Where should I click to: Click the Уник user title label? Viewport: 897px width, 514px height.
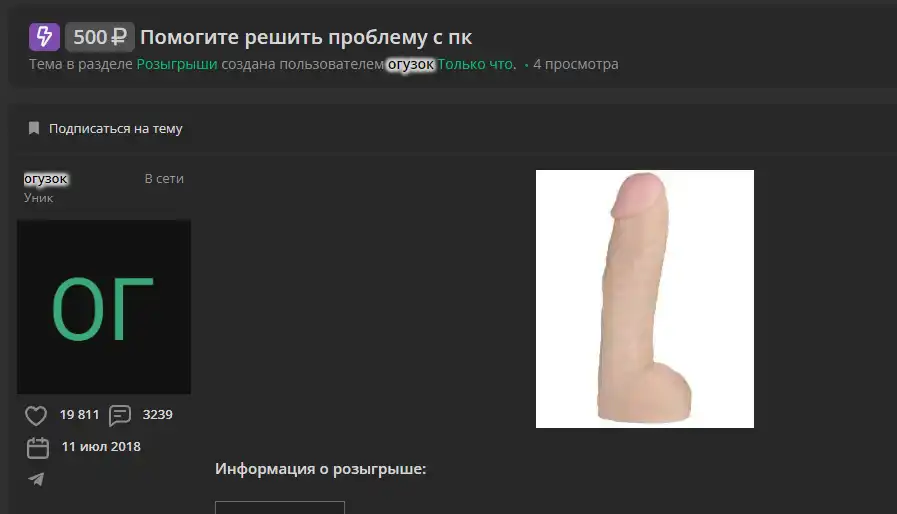[38, 198]
